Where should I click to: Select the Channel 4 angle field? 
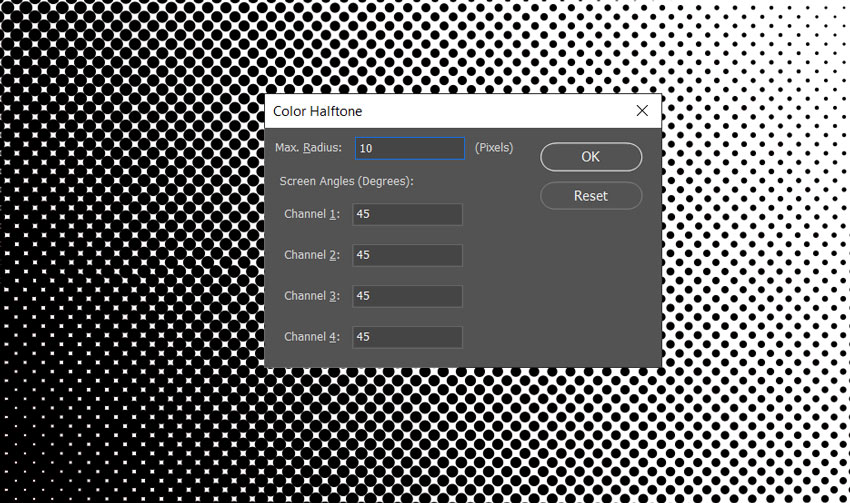(x=407, y=337)
